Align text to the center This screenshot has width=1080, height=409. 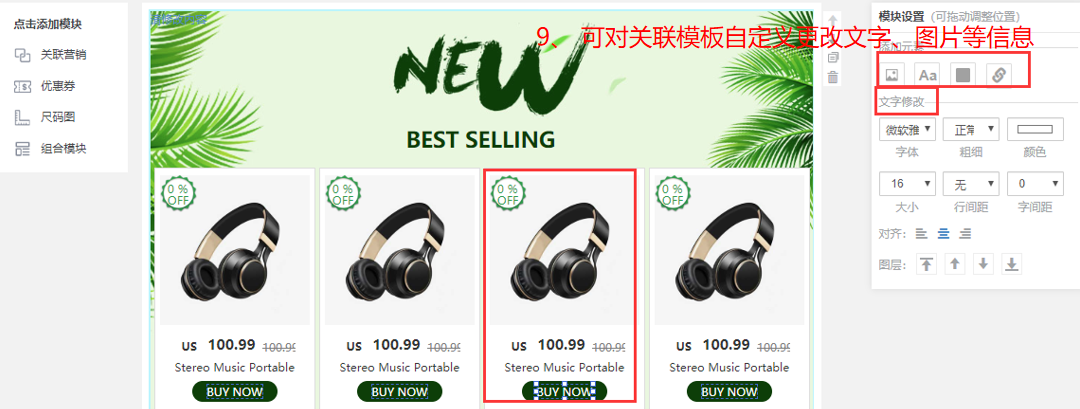(944, 234)
